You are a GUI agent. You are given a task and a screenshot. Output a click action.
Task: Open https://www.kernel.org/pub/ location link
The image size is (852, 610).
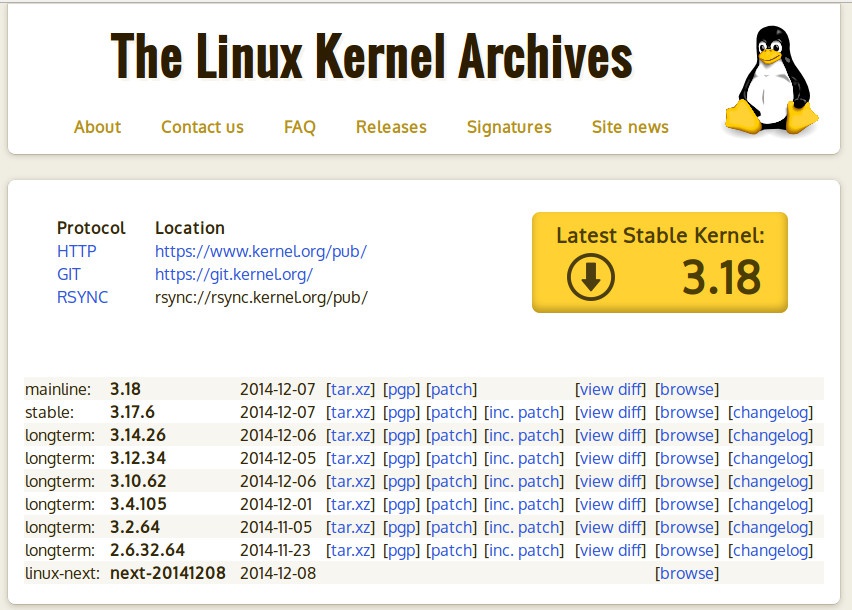[x=260, y=251]
